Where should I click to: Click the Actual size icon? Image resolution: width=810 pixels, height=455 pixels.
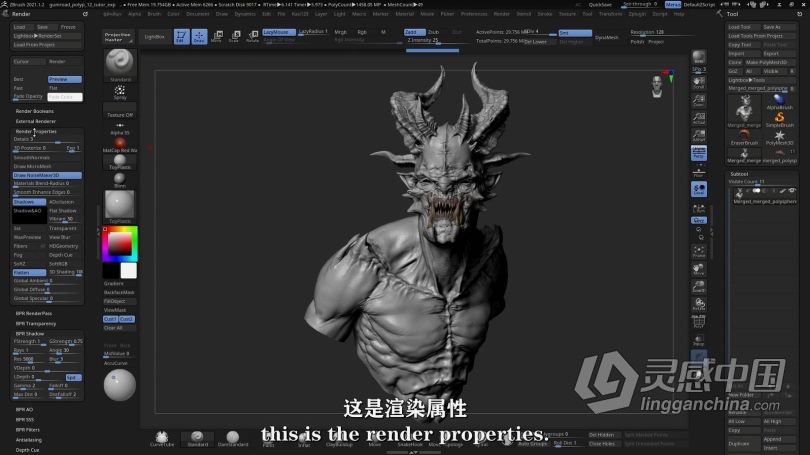click(x=699, y=118)
